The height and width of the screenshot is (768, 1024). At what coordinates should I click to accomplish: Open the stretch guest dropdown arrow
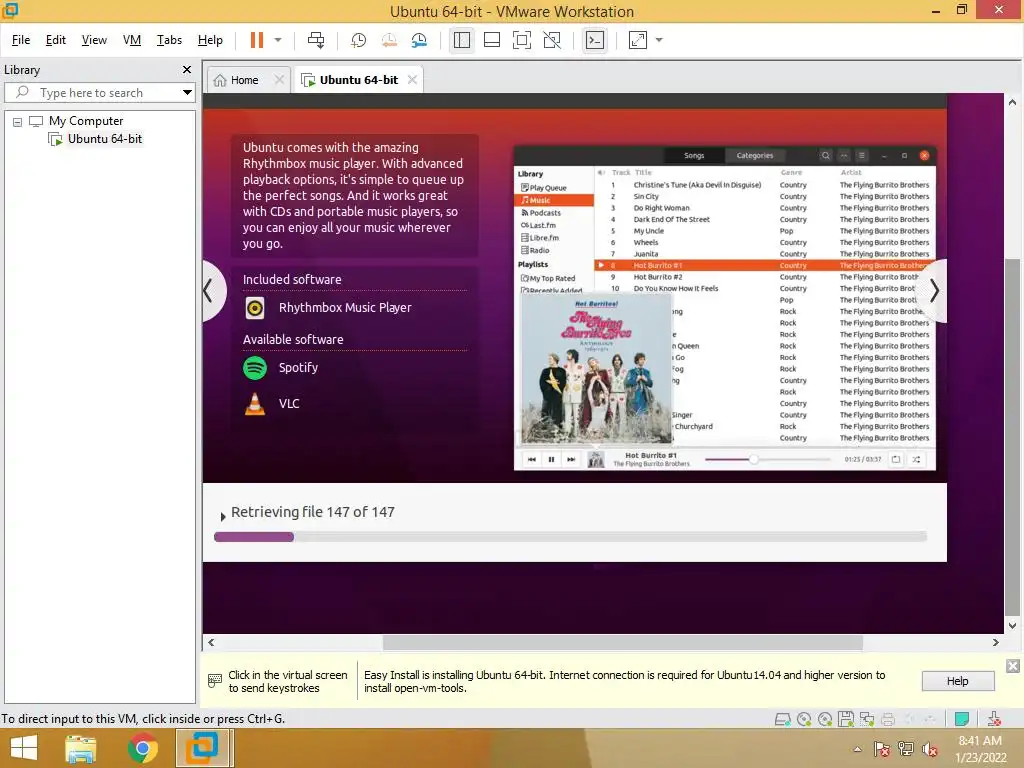(x=659, y=40)
